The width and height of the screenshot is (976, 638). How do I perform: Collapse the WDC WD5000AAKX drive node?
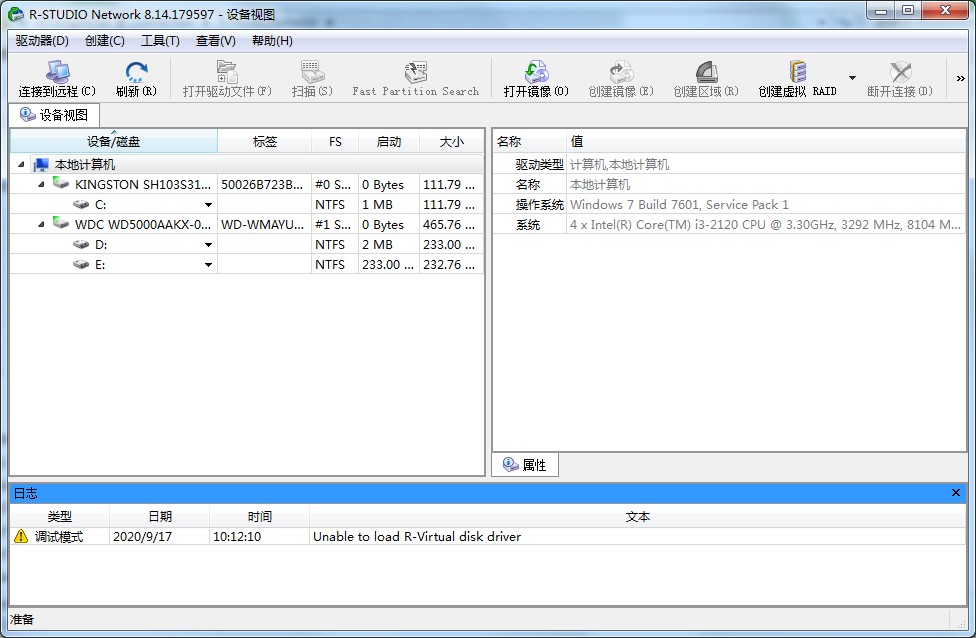click(x=41, y=224)
